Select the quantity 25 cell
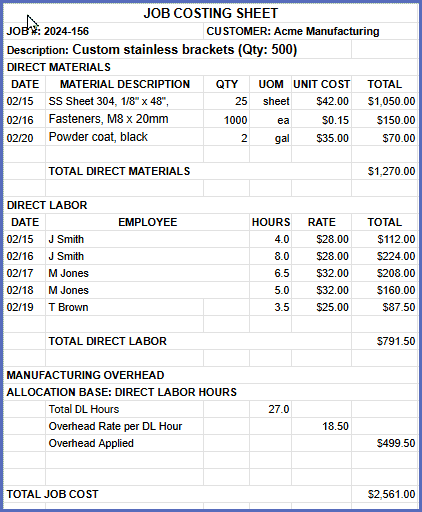 pyautogui.click(x=227, y=101)
